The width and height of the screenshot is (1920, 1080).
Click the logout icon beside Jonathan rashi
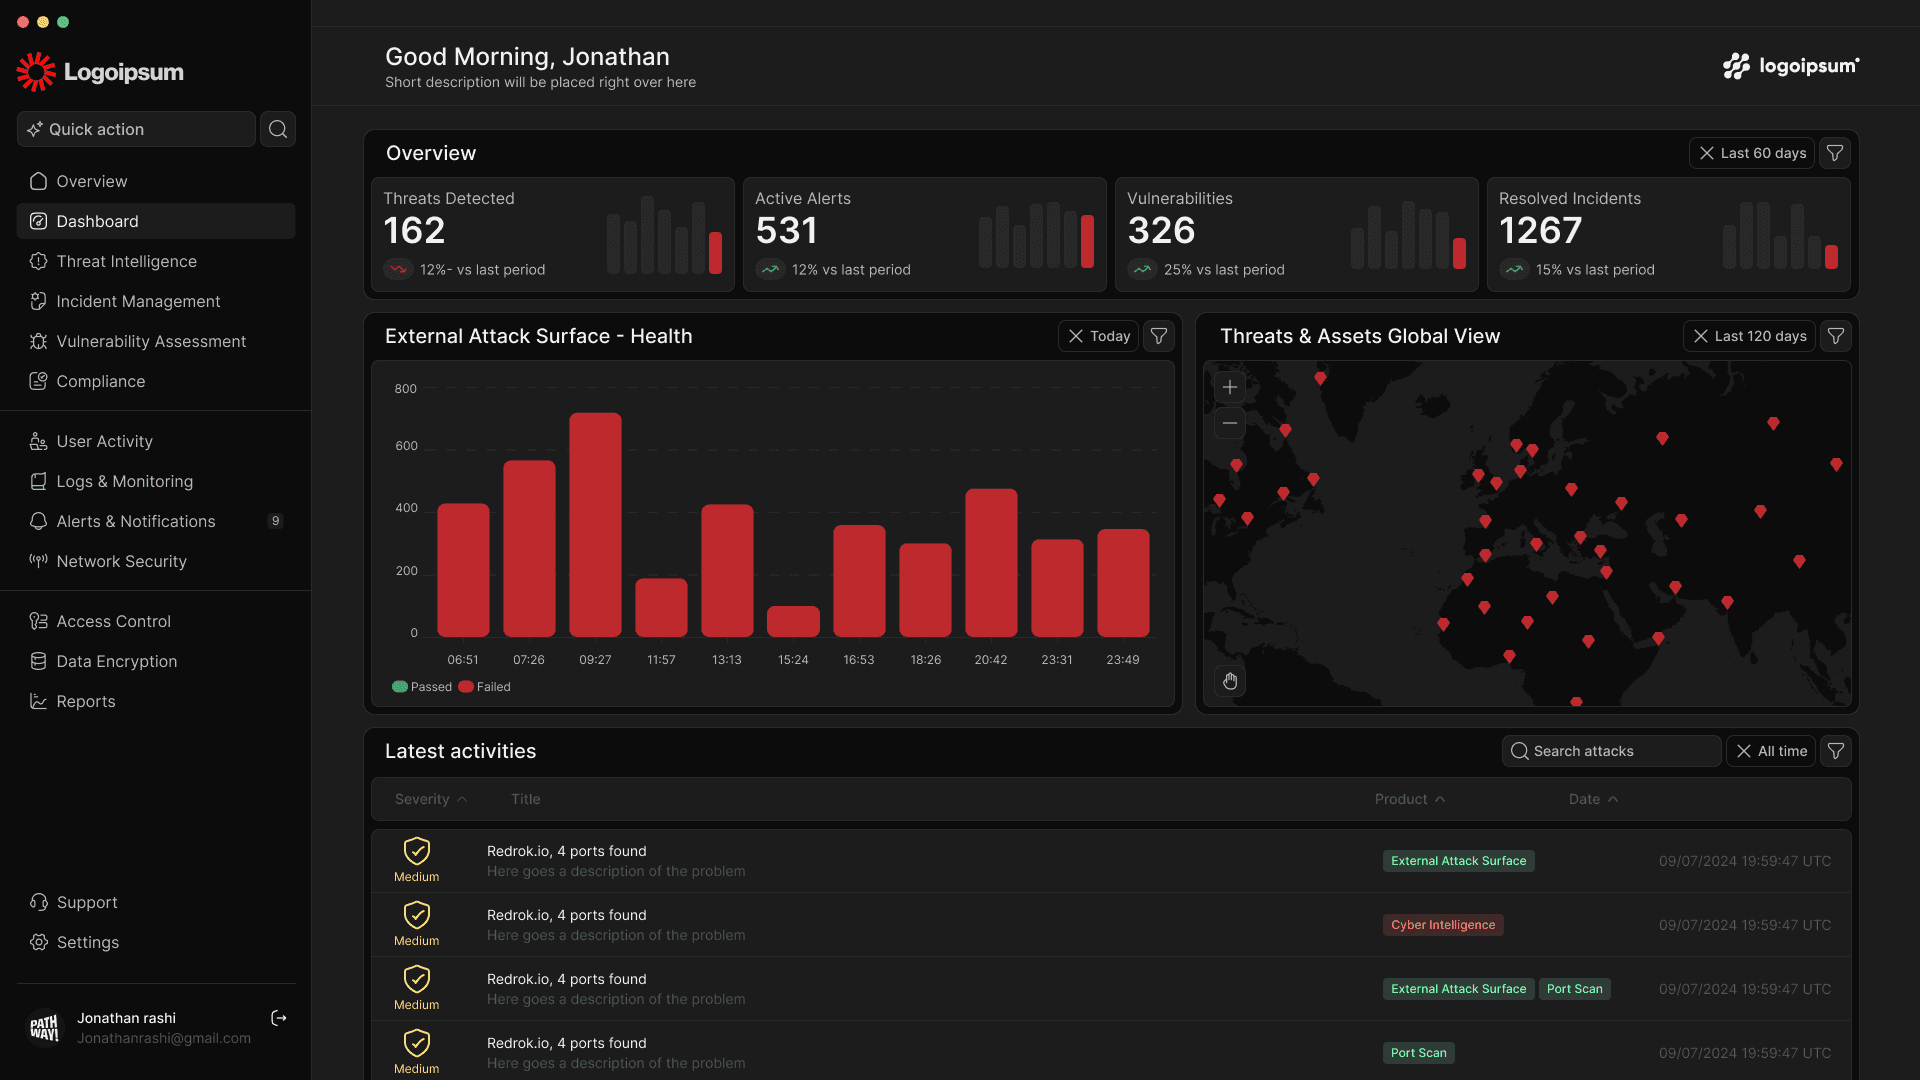click(x=279, y=1018)
